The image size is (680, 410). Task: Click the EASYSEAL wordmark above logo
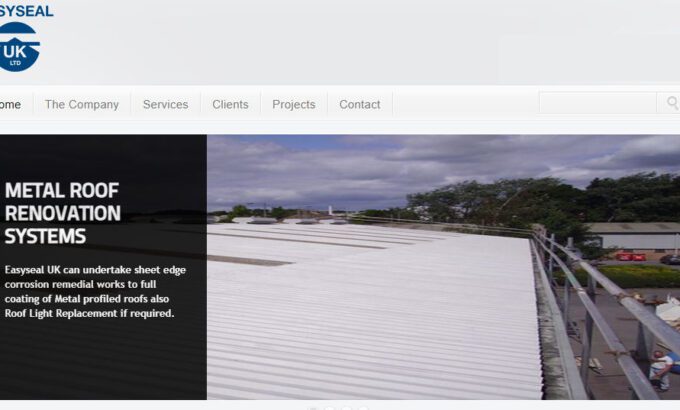pos(26,11)
